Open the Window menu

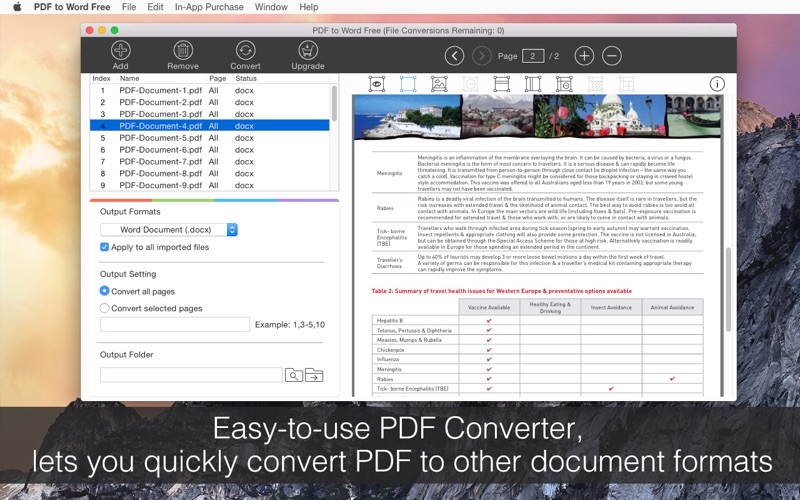(271, 7)
